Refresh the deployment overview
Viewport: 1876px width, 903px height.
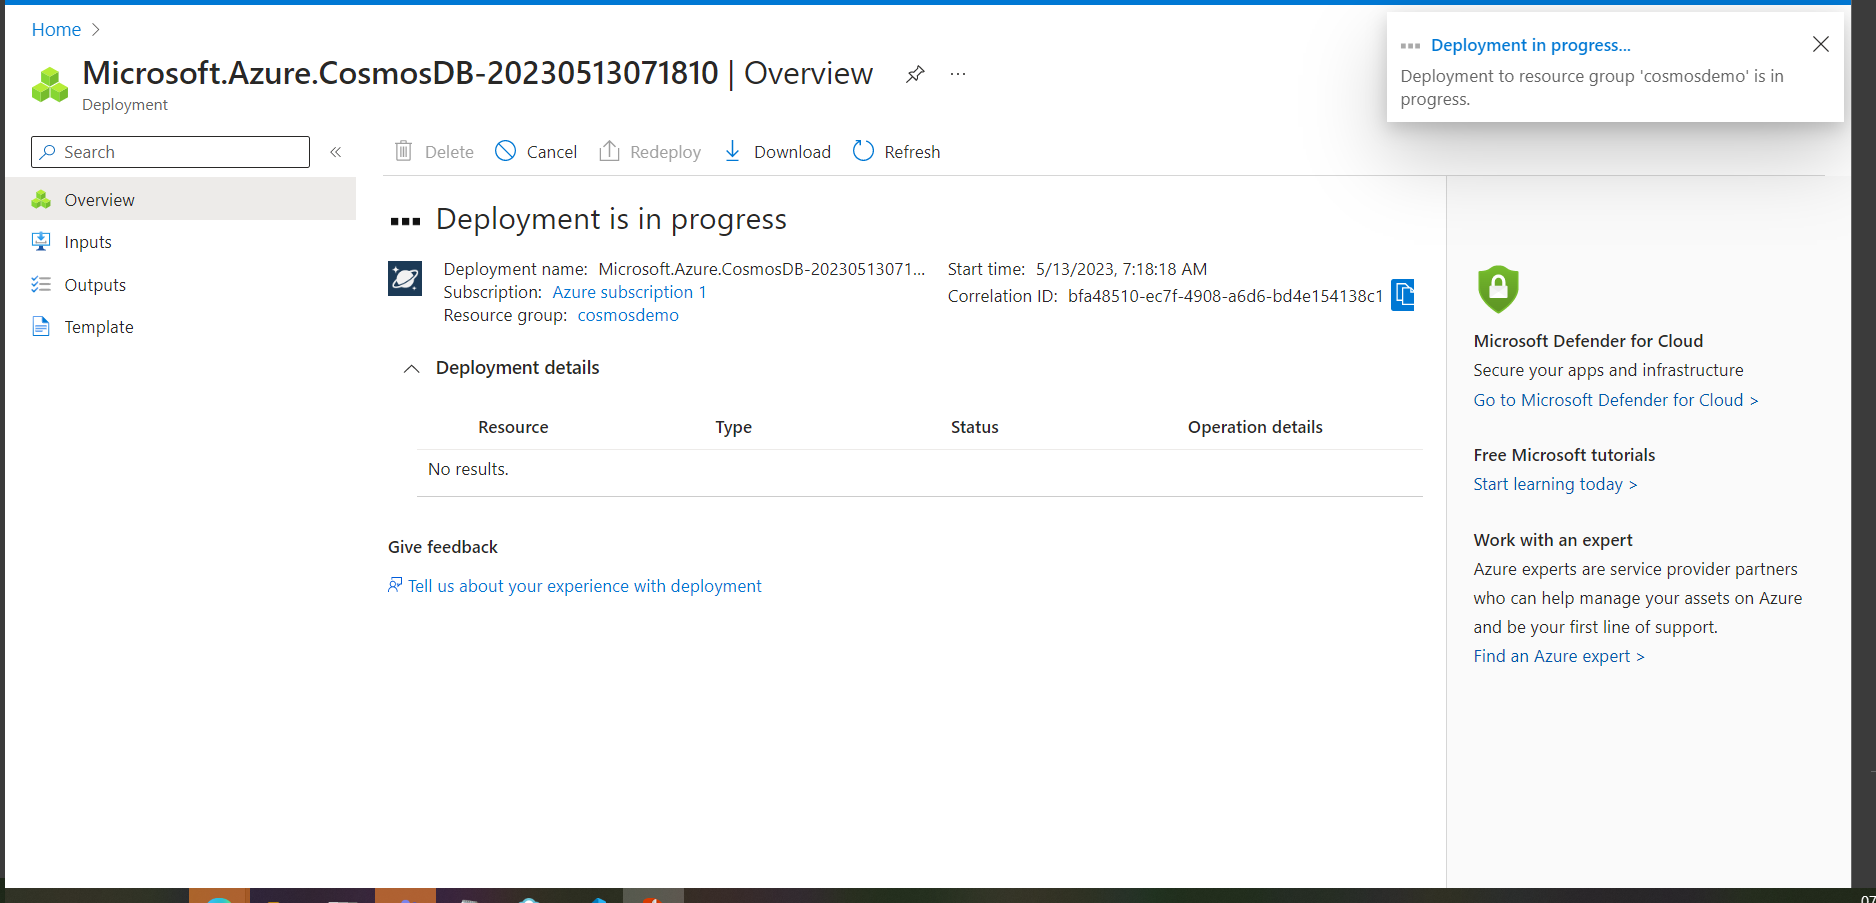pyautogui.click(x=897, y=151)
